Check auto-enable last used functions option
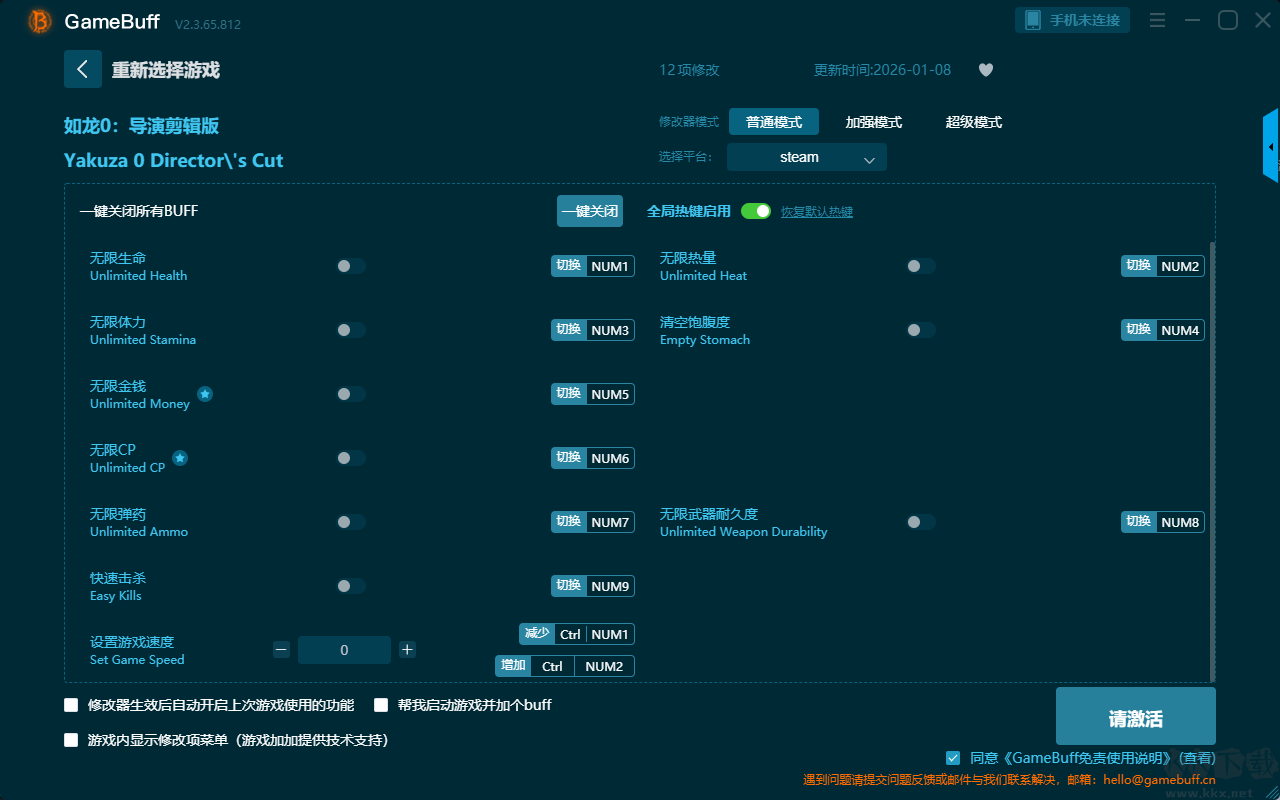This screenshot has width=1280, height=800. (71, 705)
